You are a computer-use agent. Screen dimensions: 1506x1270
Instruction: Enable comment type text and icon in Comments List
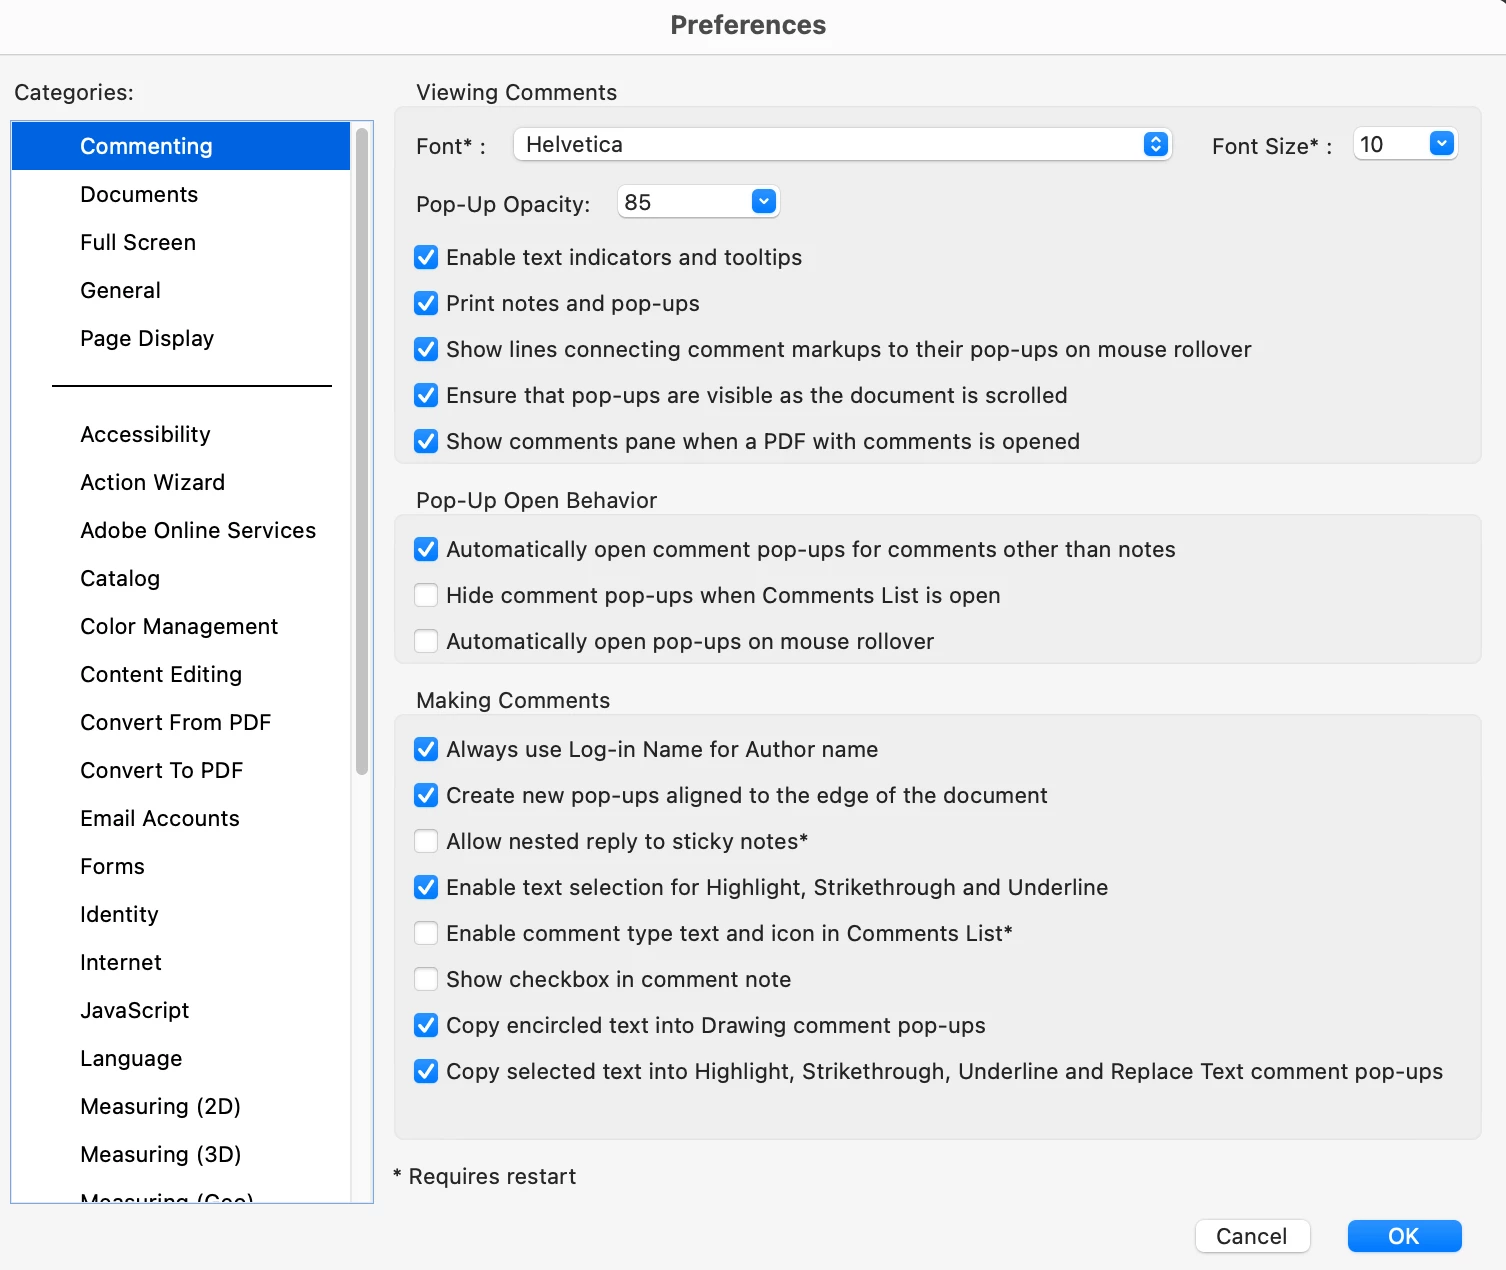click(x=426, y=934)
